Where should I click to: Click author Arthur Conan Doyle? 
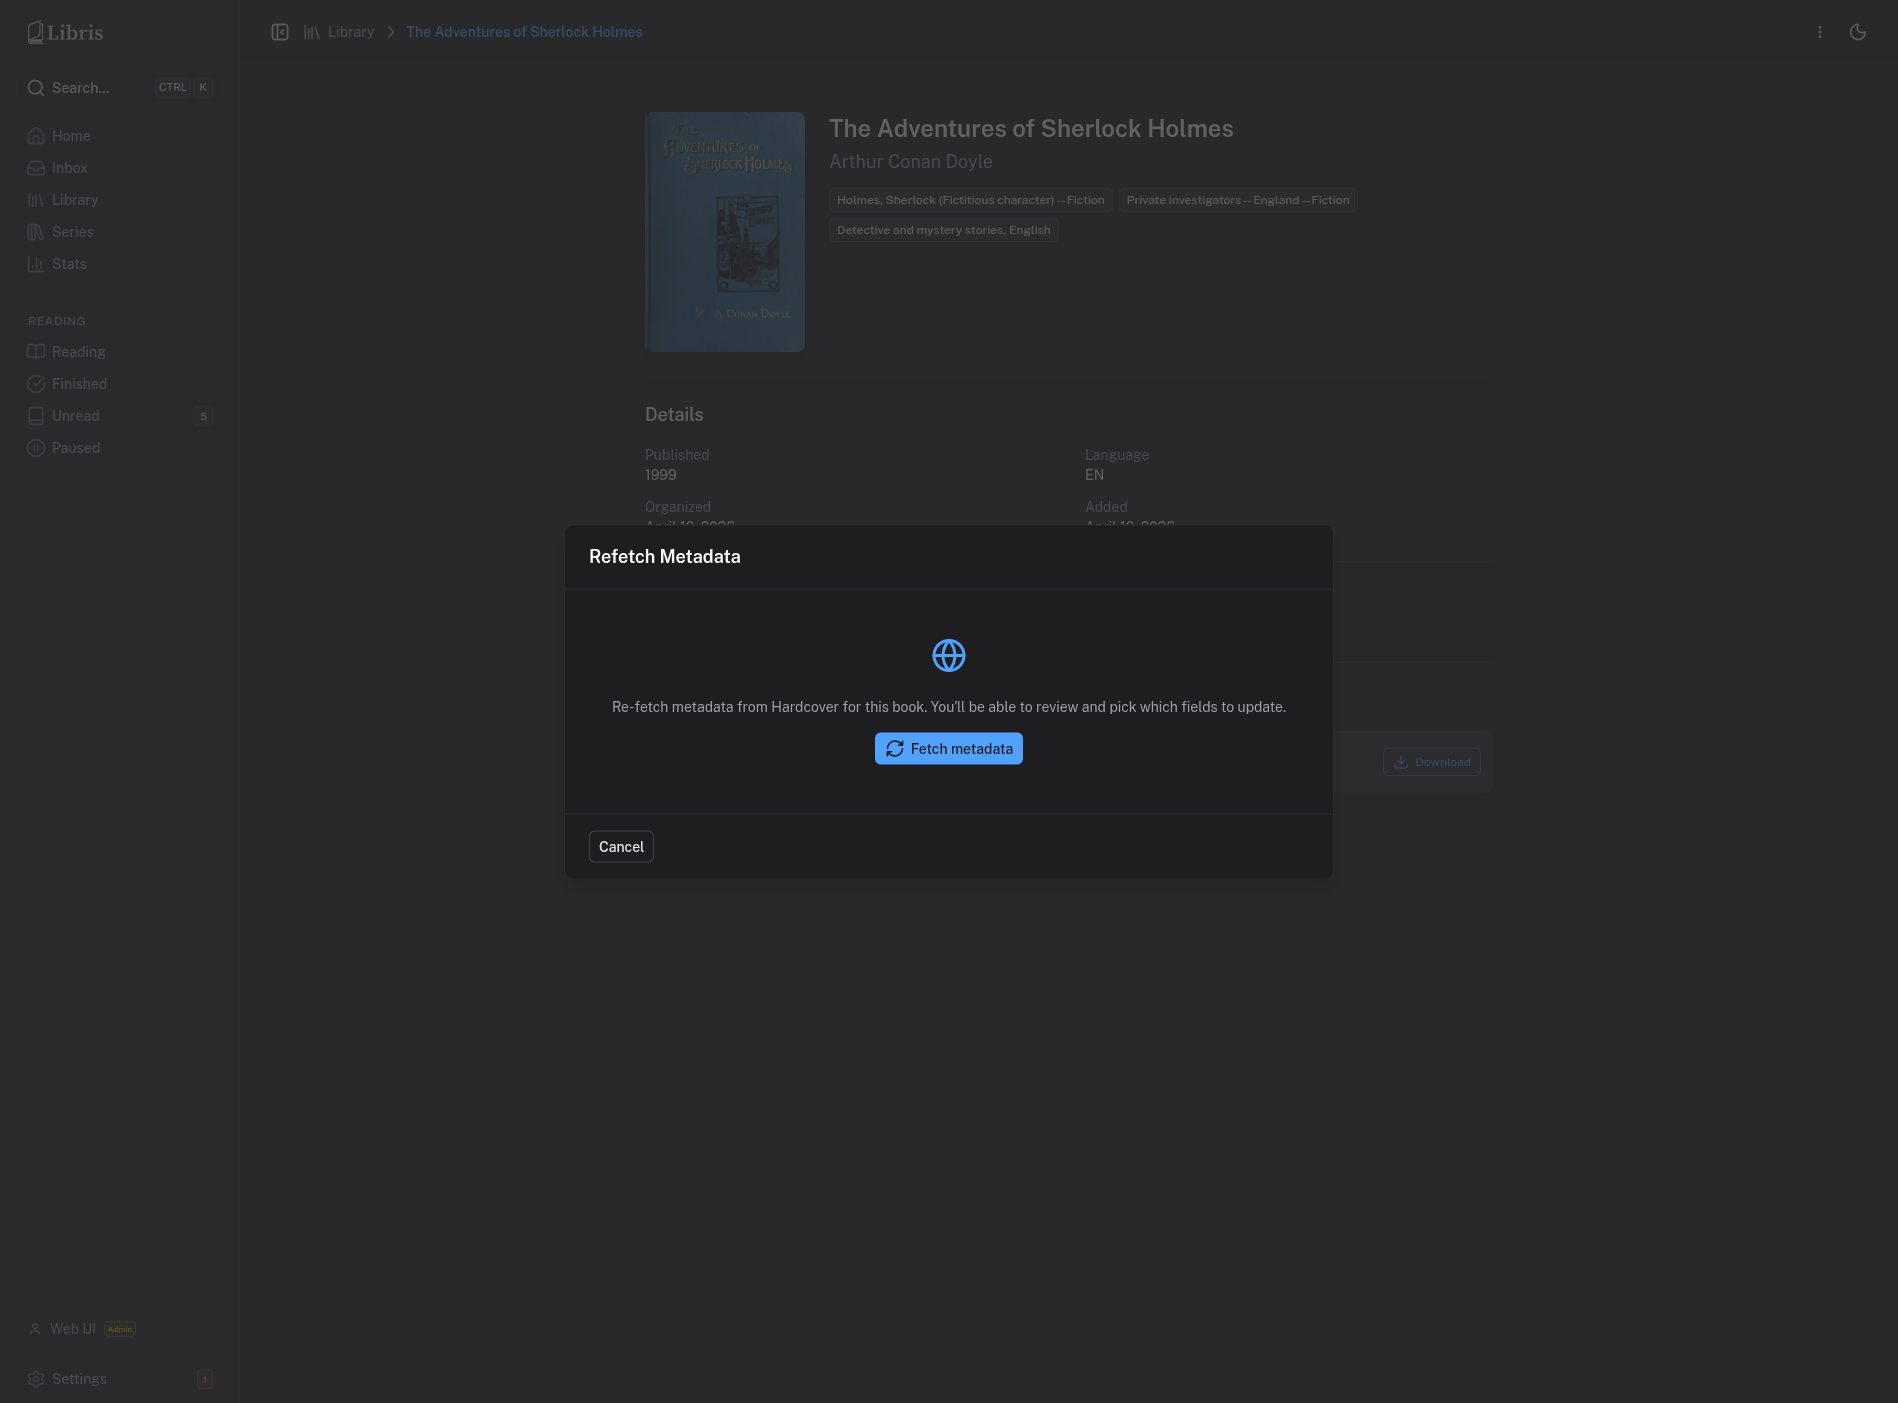click(x=910, y=162)
